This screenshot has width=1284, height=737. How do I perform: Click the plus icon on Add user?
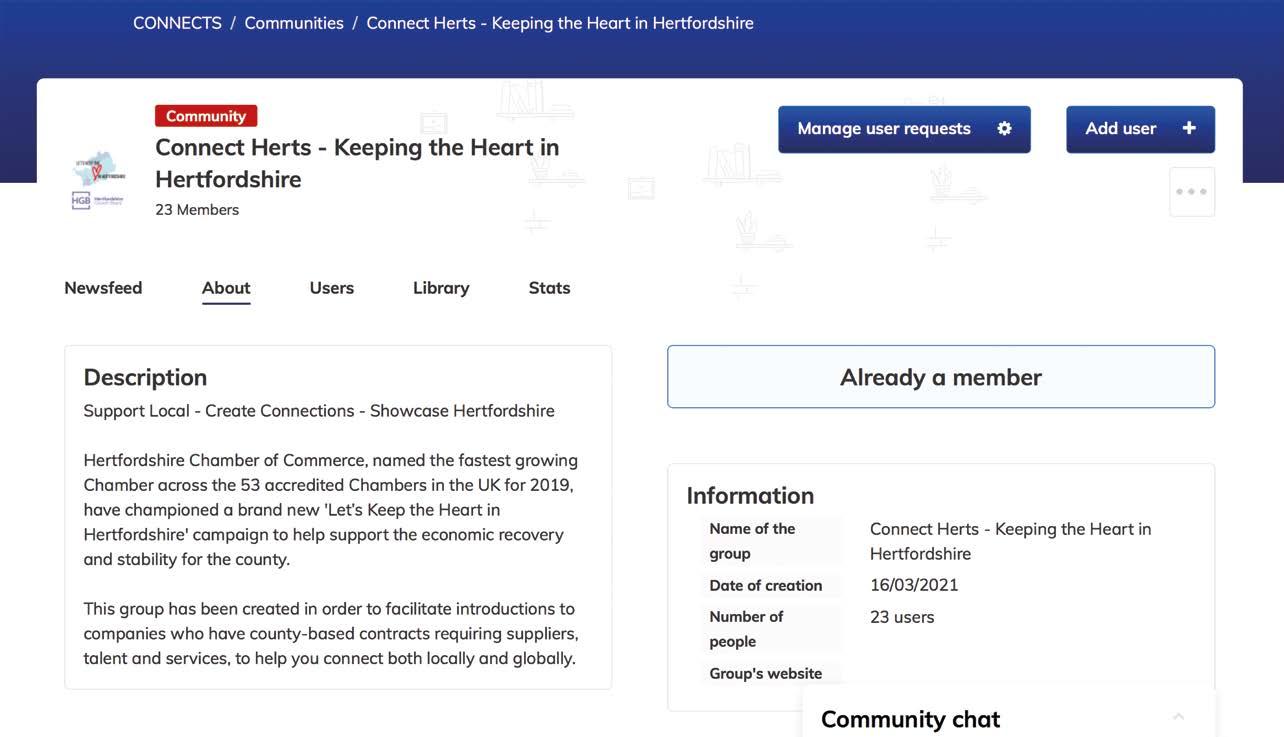(1189, 128)
